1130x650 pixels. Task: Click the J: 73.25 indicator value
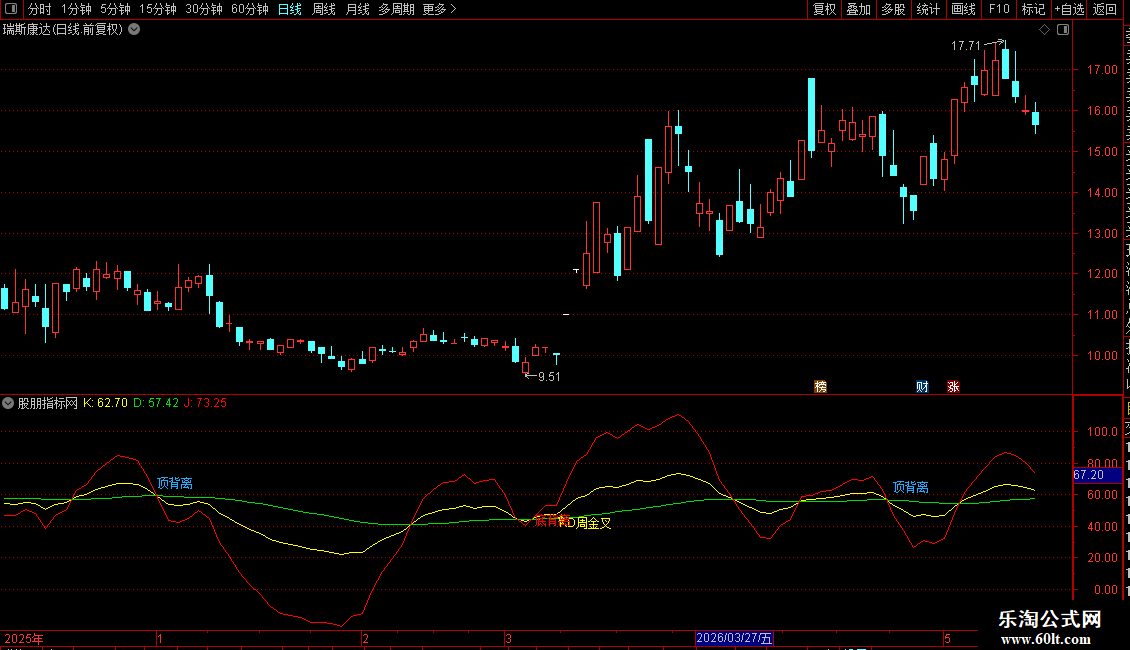205,403
